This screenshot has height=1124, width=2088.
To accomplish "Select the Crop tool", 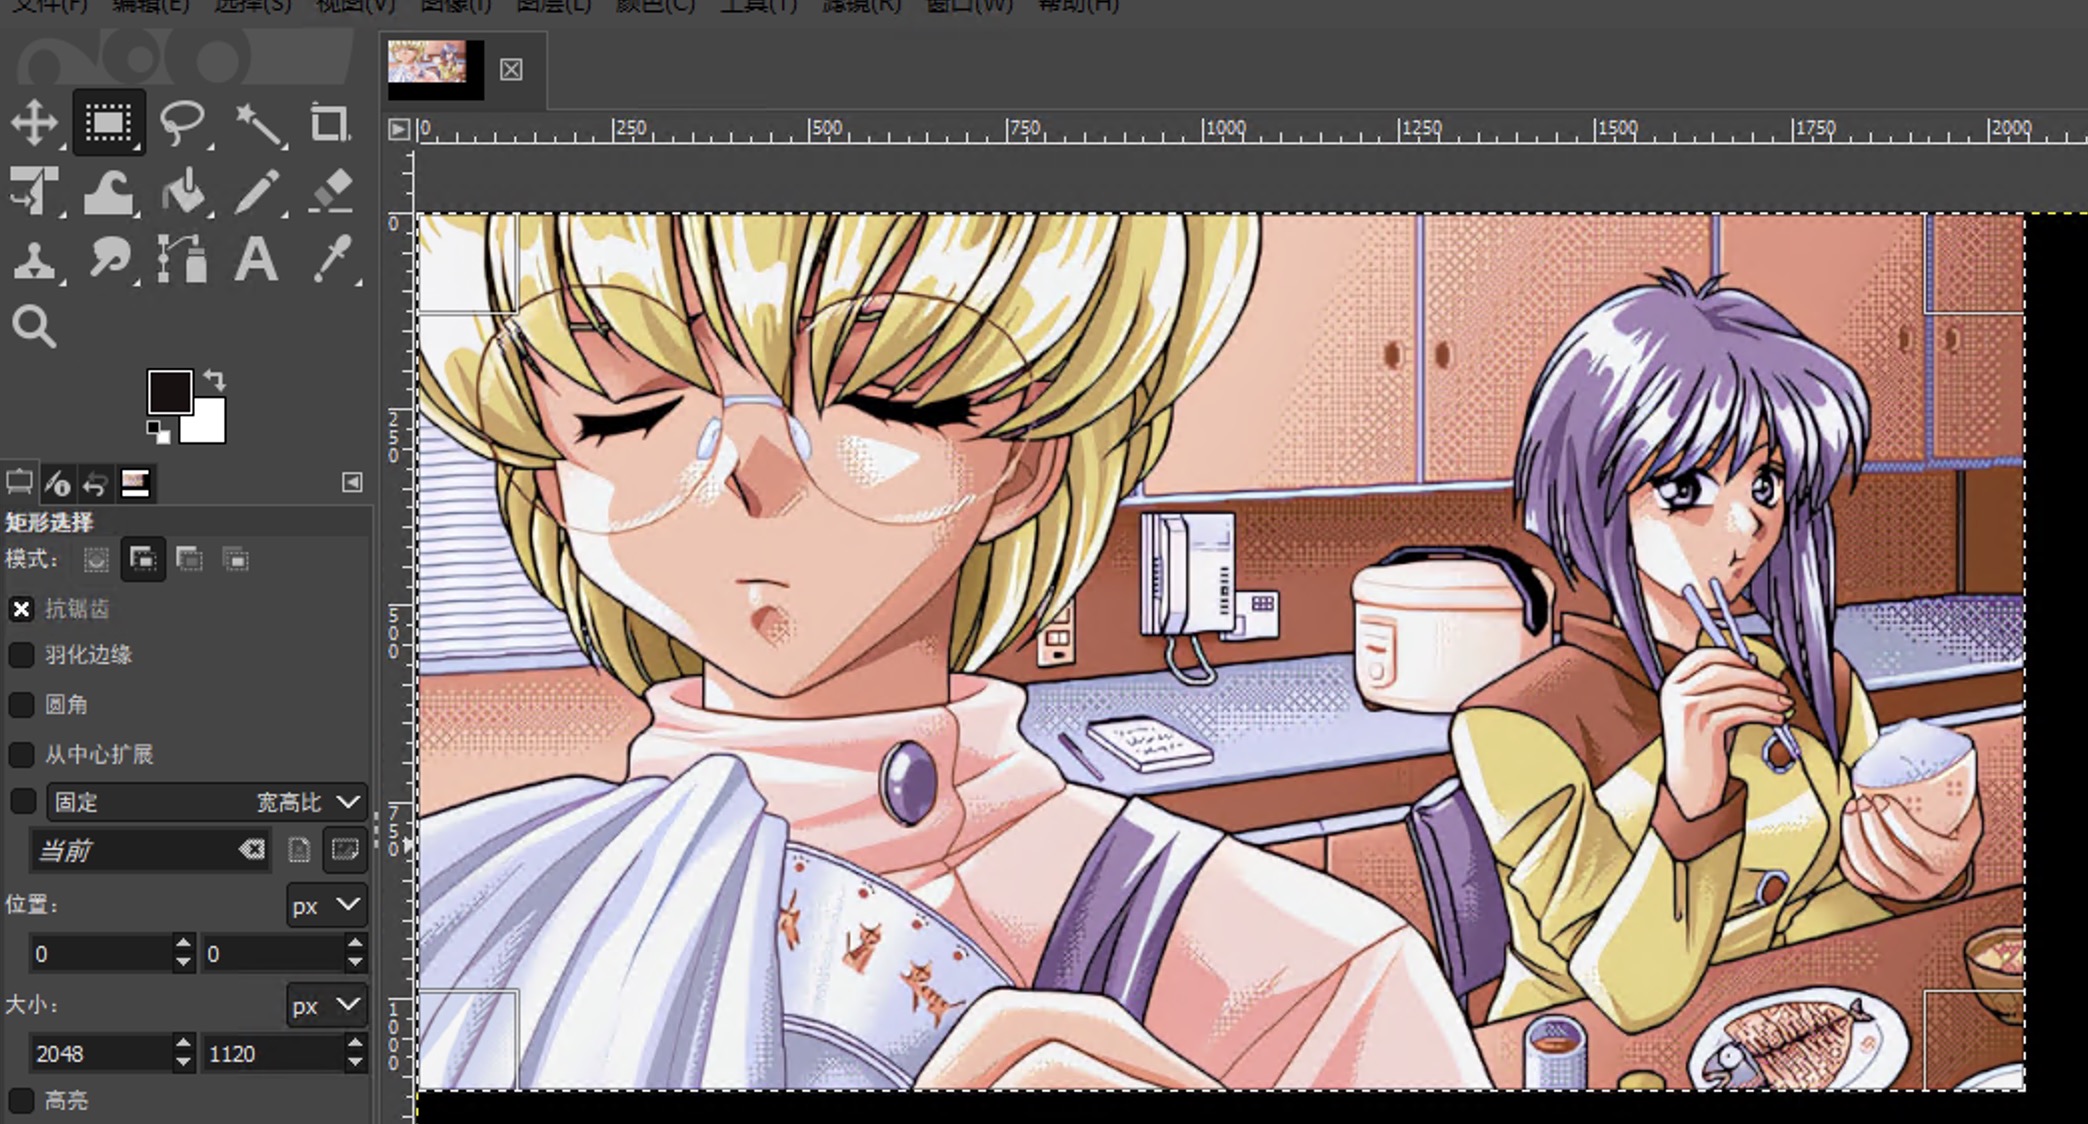I will [329, 123].
